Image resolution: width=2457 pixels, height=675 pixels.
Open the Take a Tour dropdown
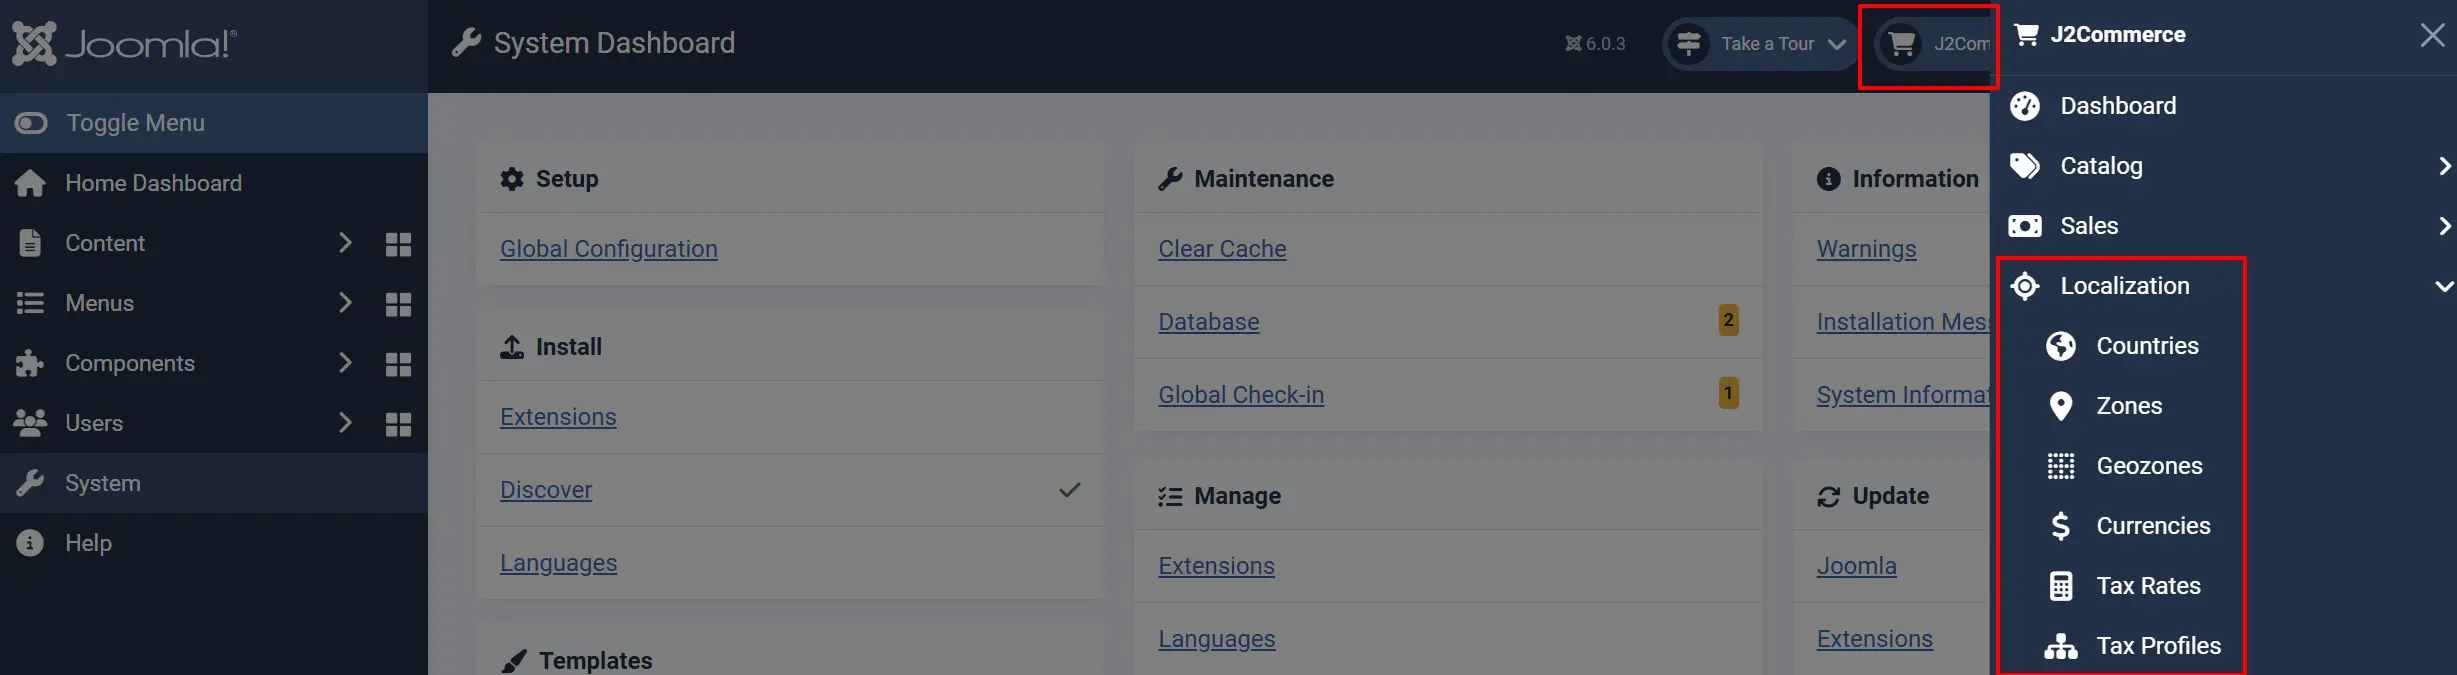tap(1760, 44)
